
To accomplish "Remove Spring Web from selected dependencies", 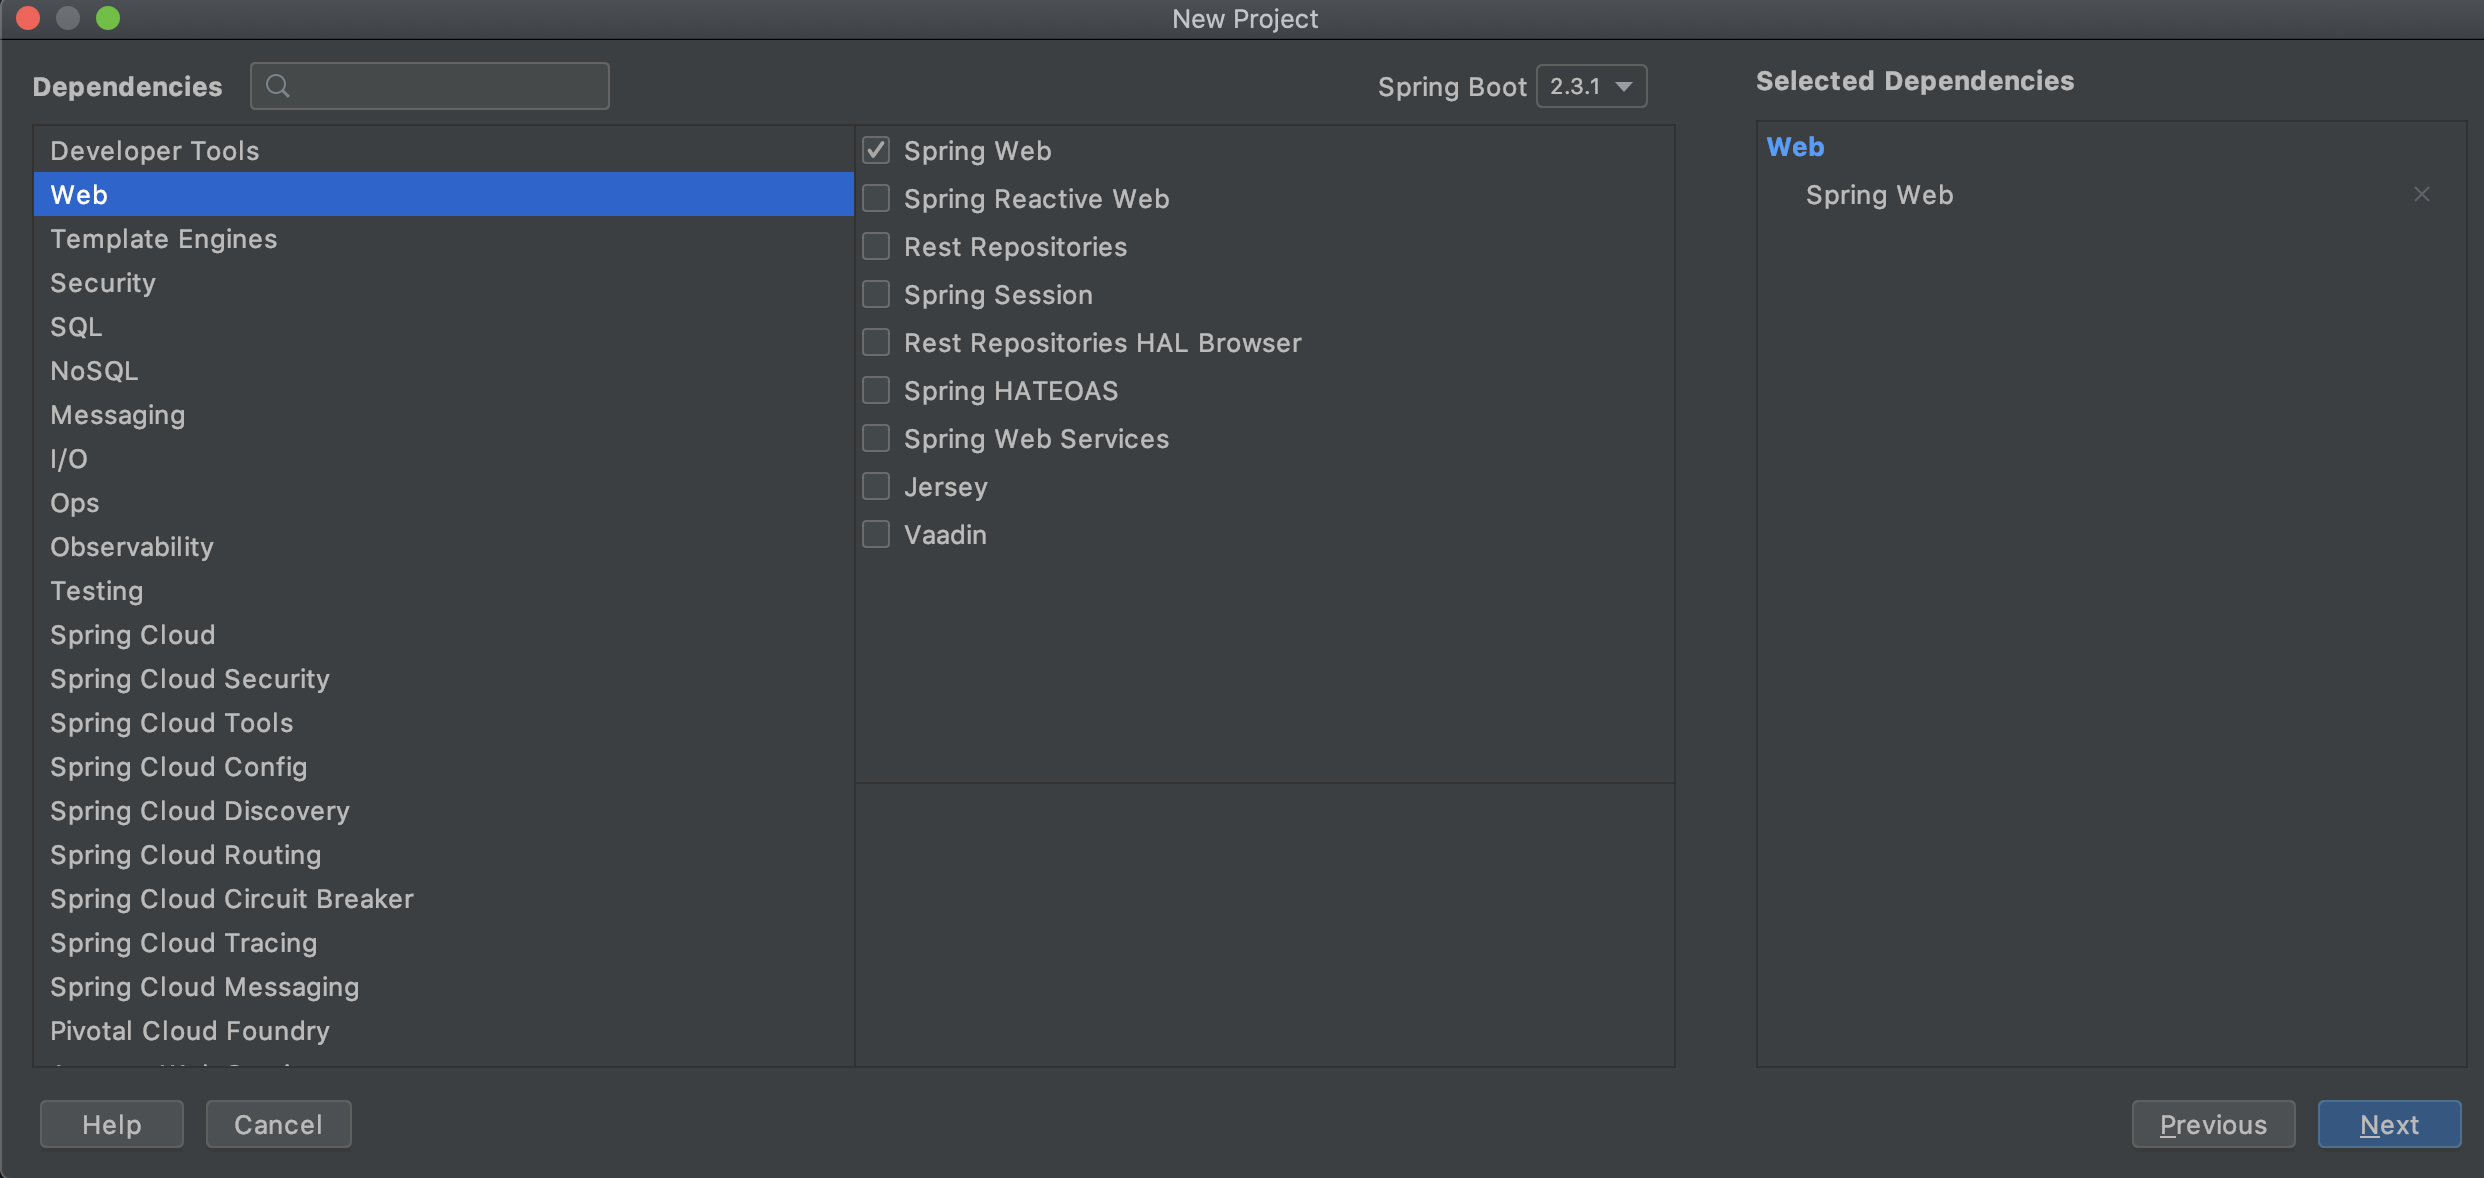I will (x=2421, y=194).
